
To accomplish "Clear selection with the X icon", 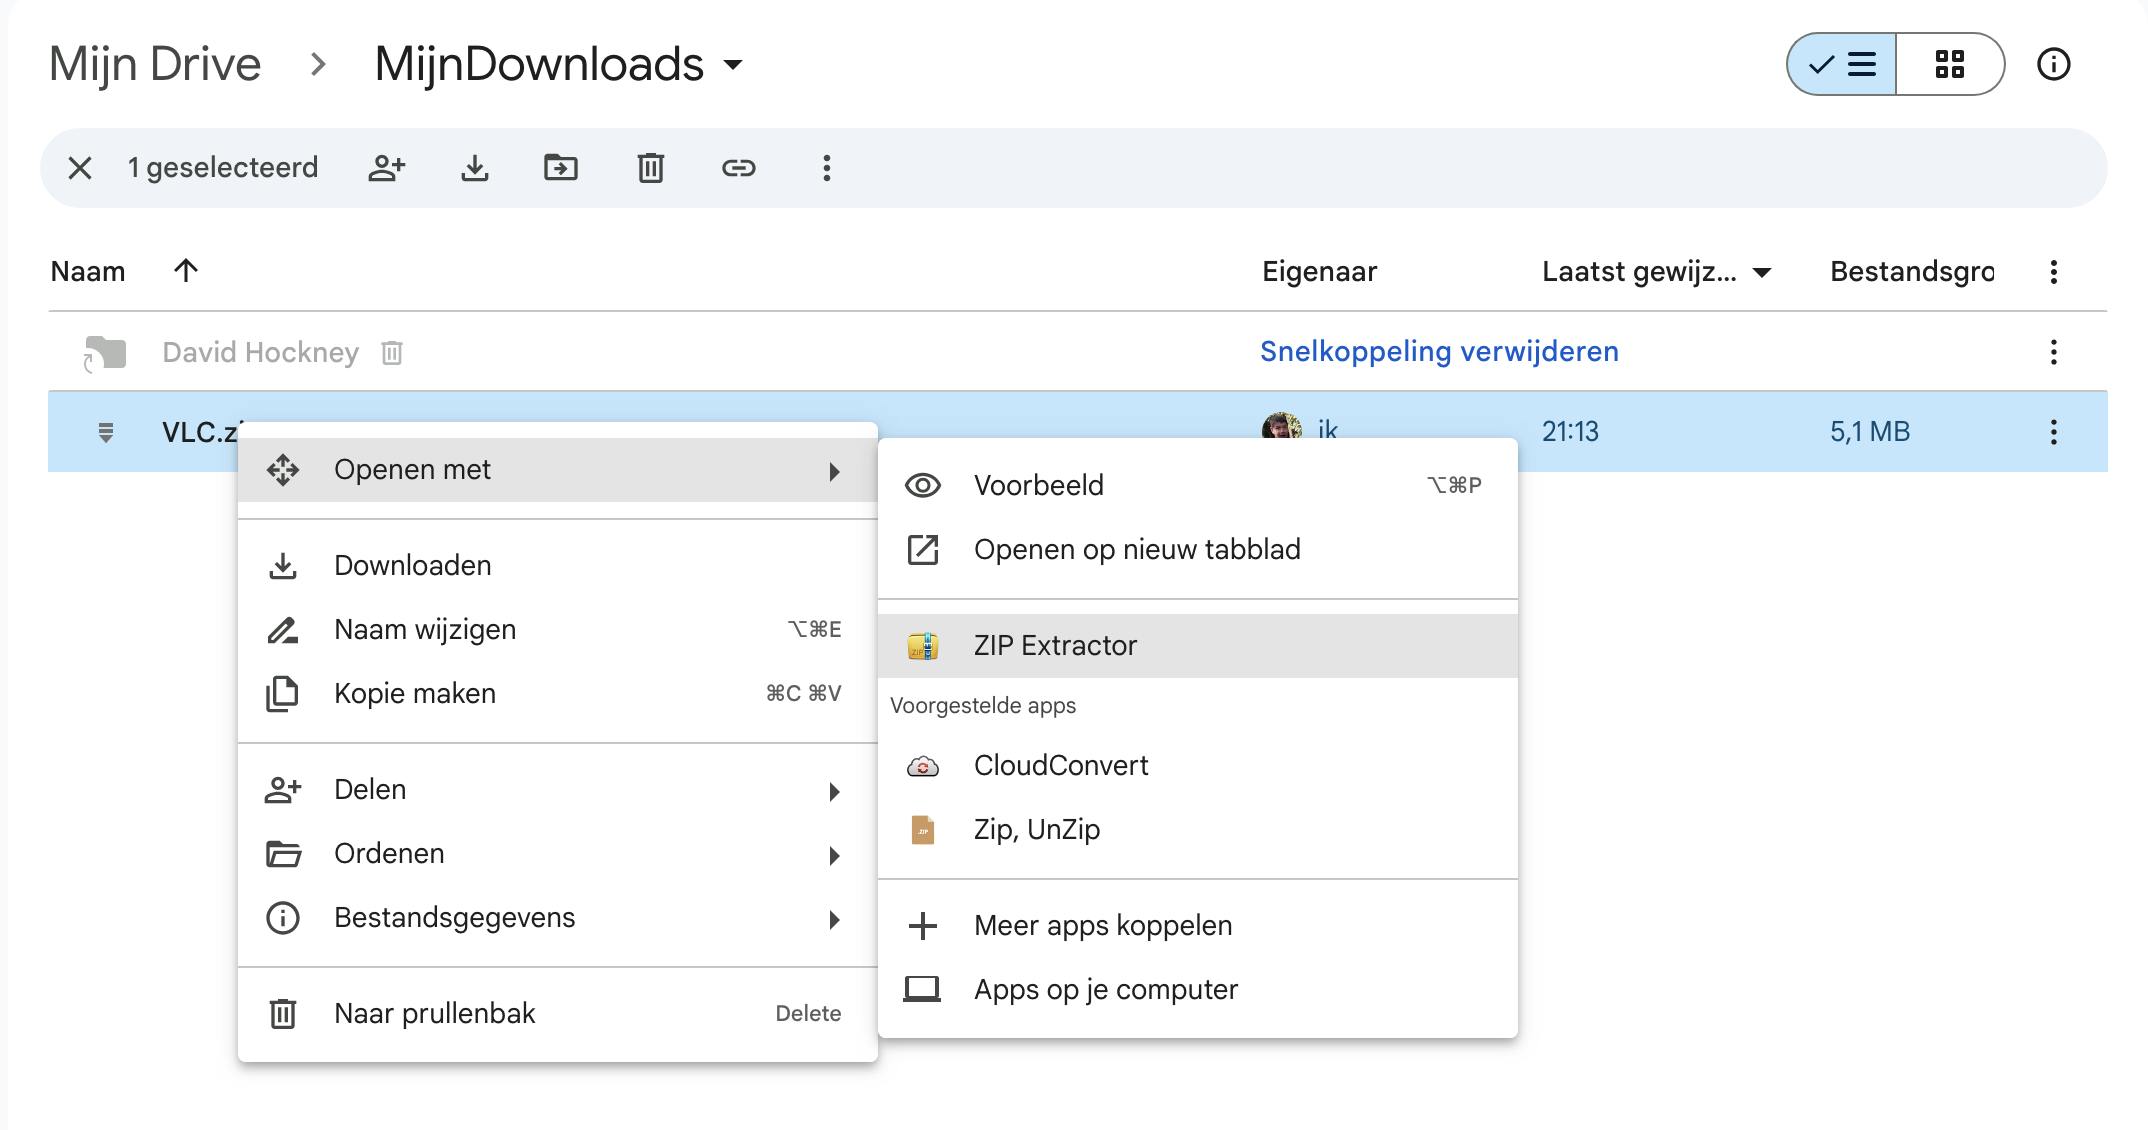I will pos(80,168).
